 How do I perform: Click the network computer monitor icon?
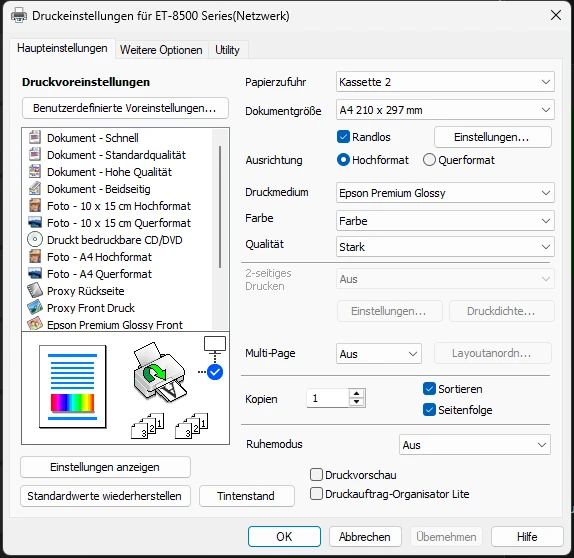coord(215,345)
